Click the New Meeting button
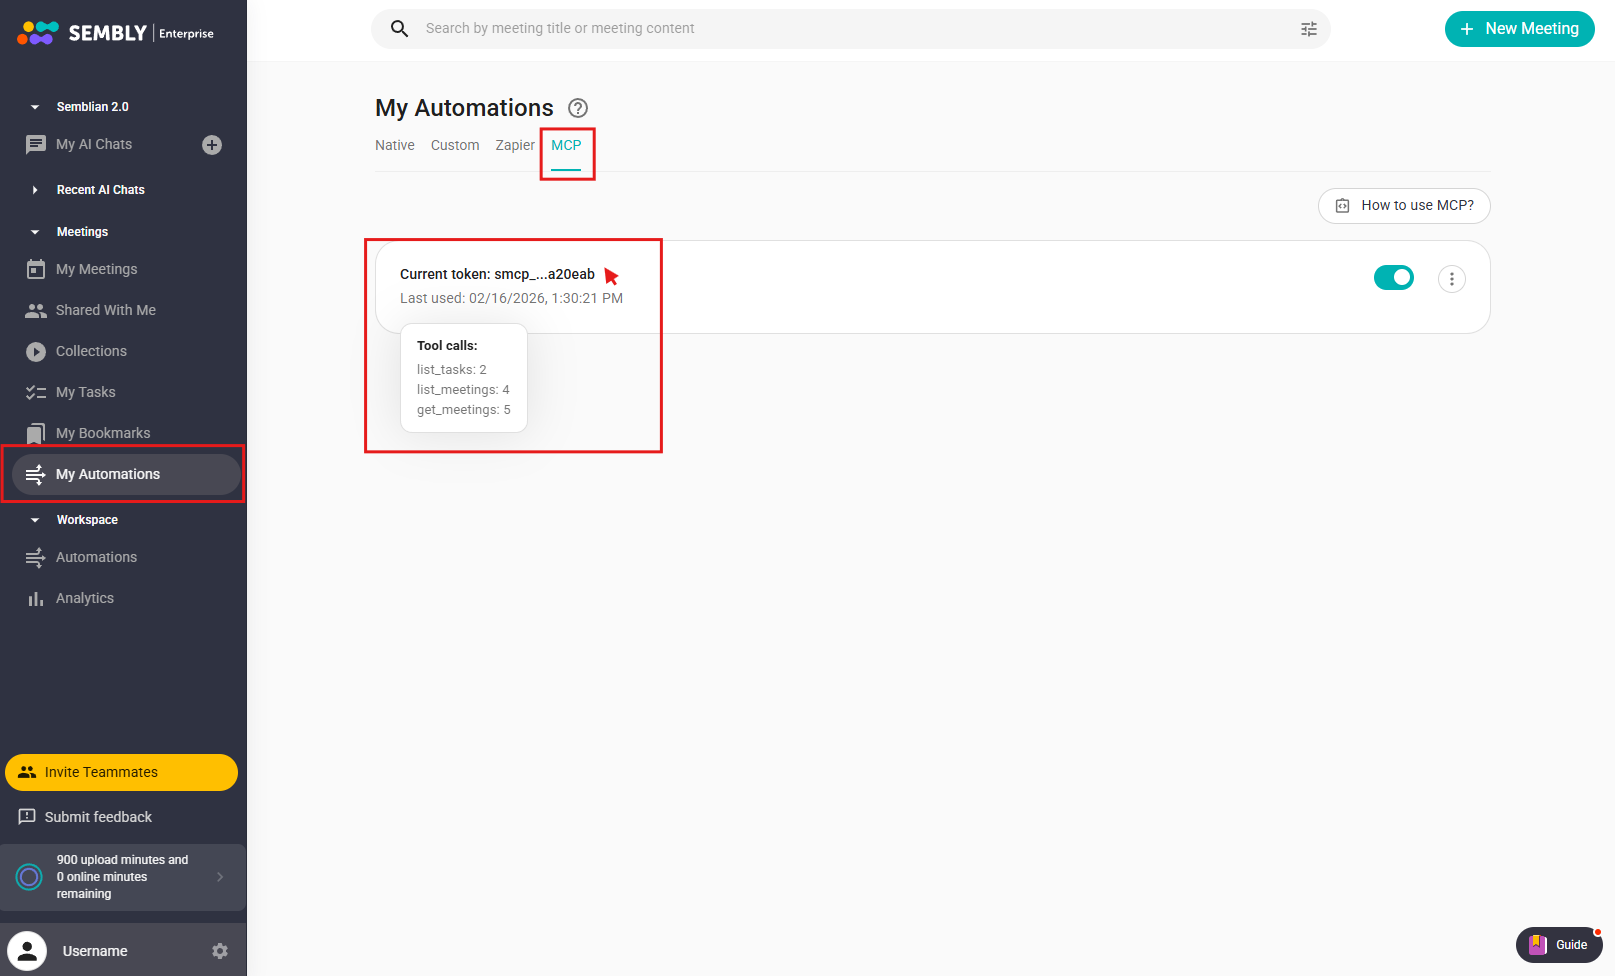The width and height of the screenshot is (1615, 976). pos(1519,29)
